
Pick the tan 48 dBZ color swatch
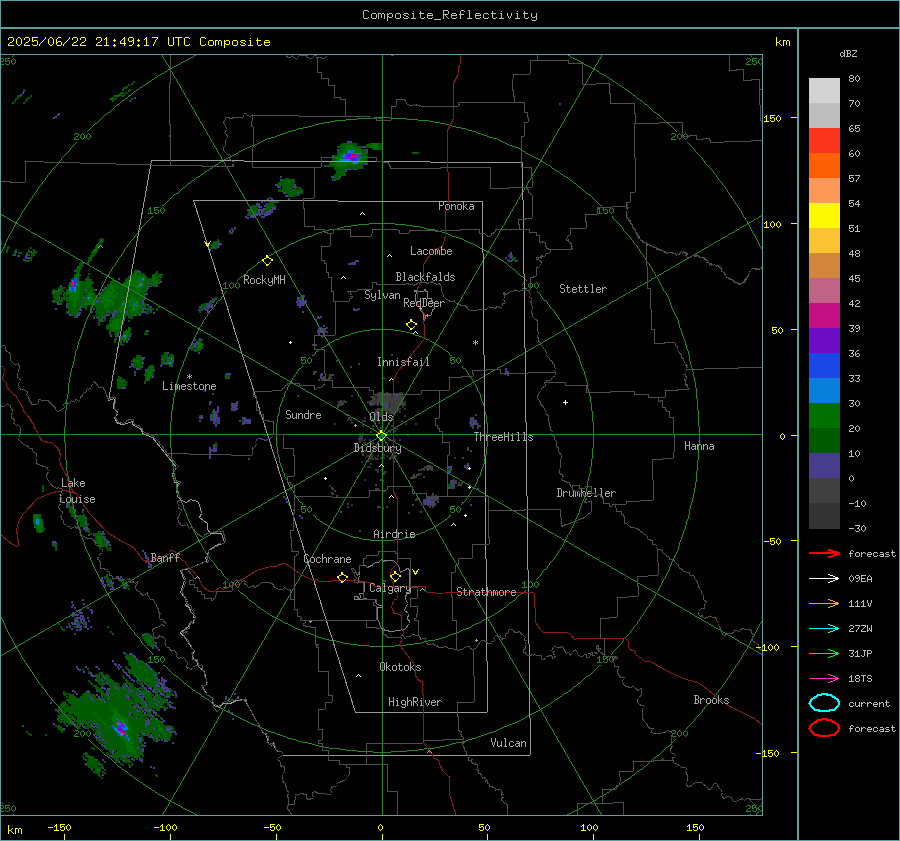824,265
